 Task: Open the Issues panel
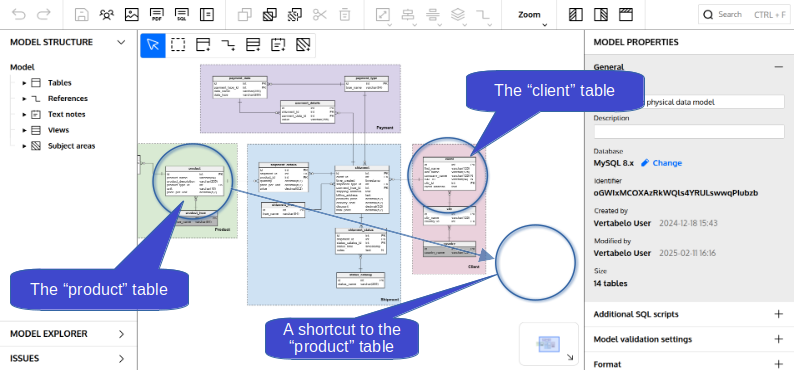tap(68, 359)
